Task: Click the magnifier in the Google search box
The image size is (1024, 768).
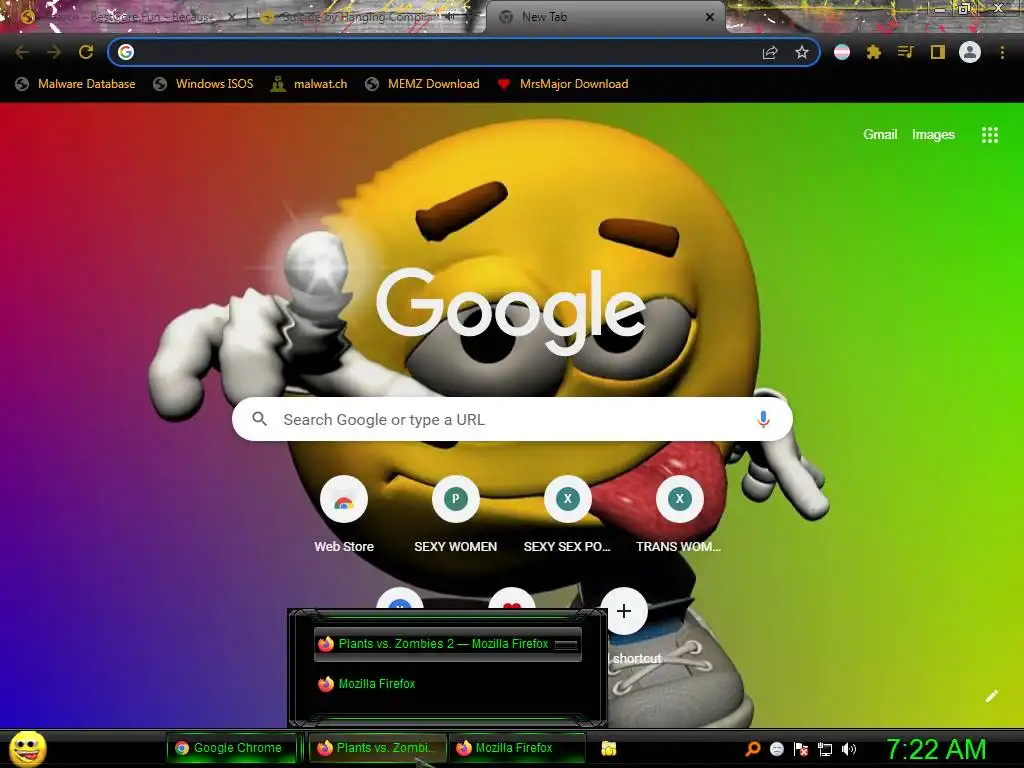Action: click(259, 419)
